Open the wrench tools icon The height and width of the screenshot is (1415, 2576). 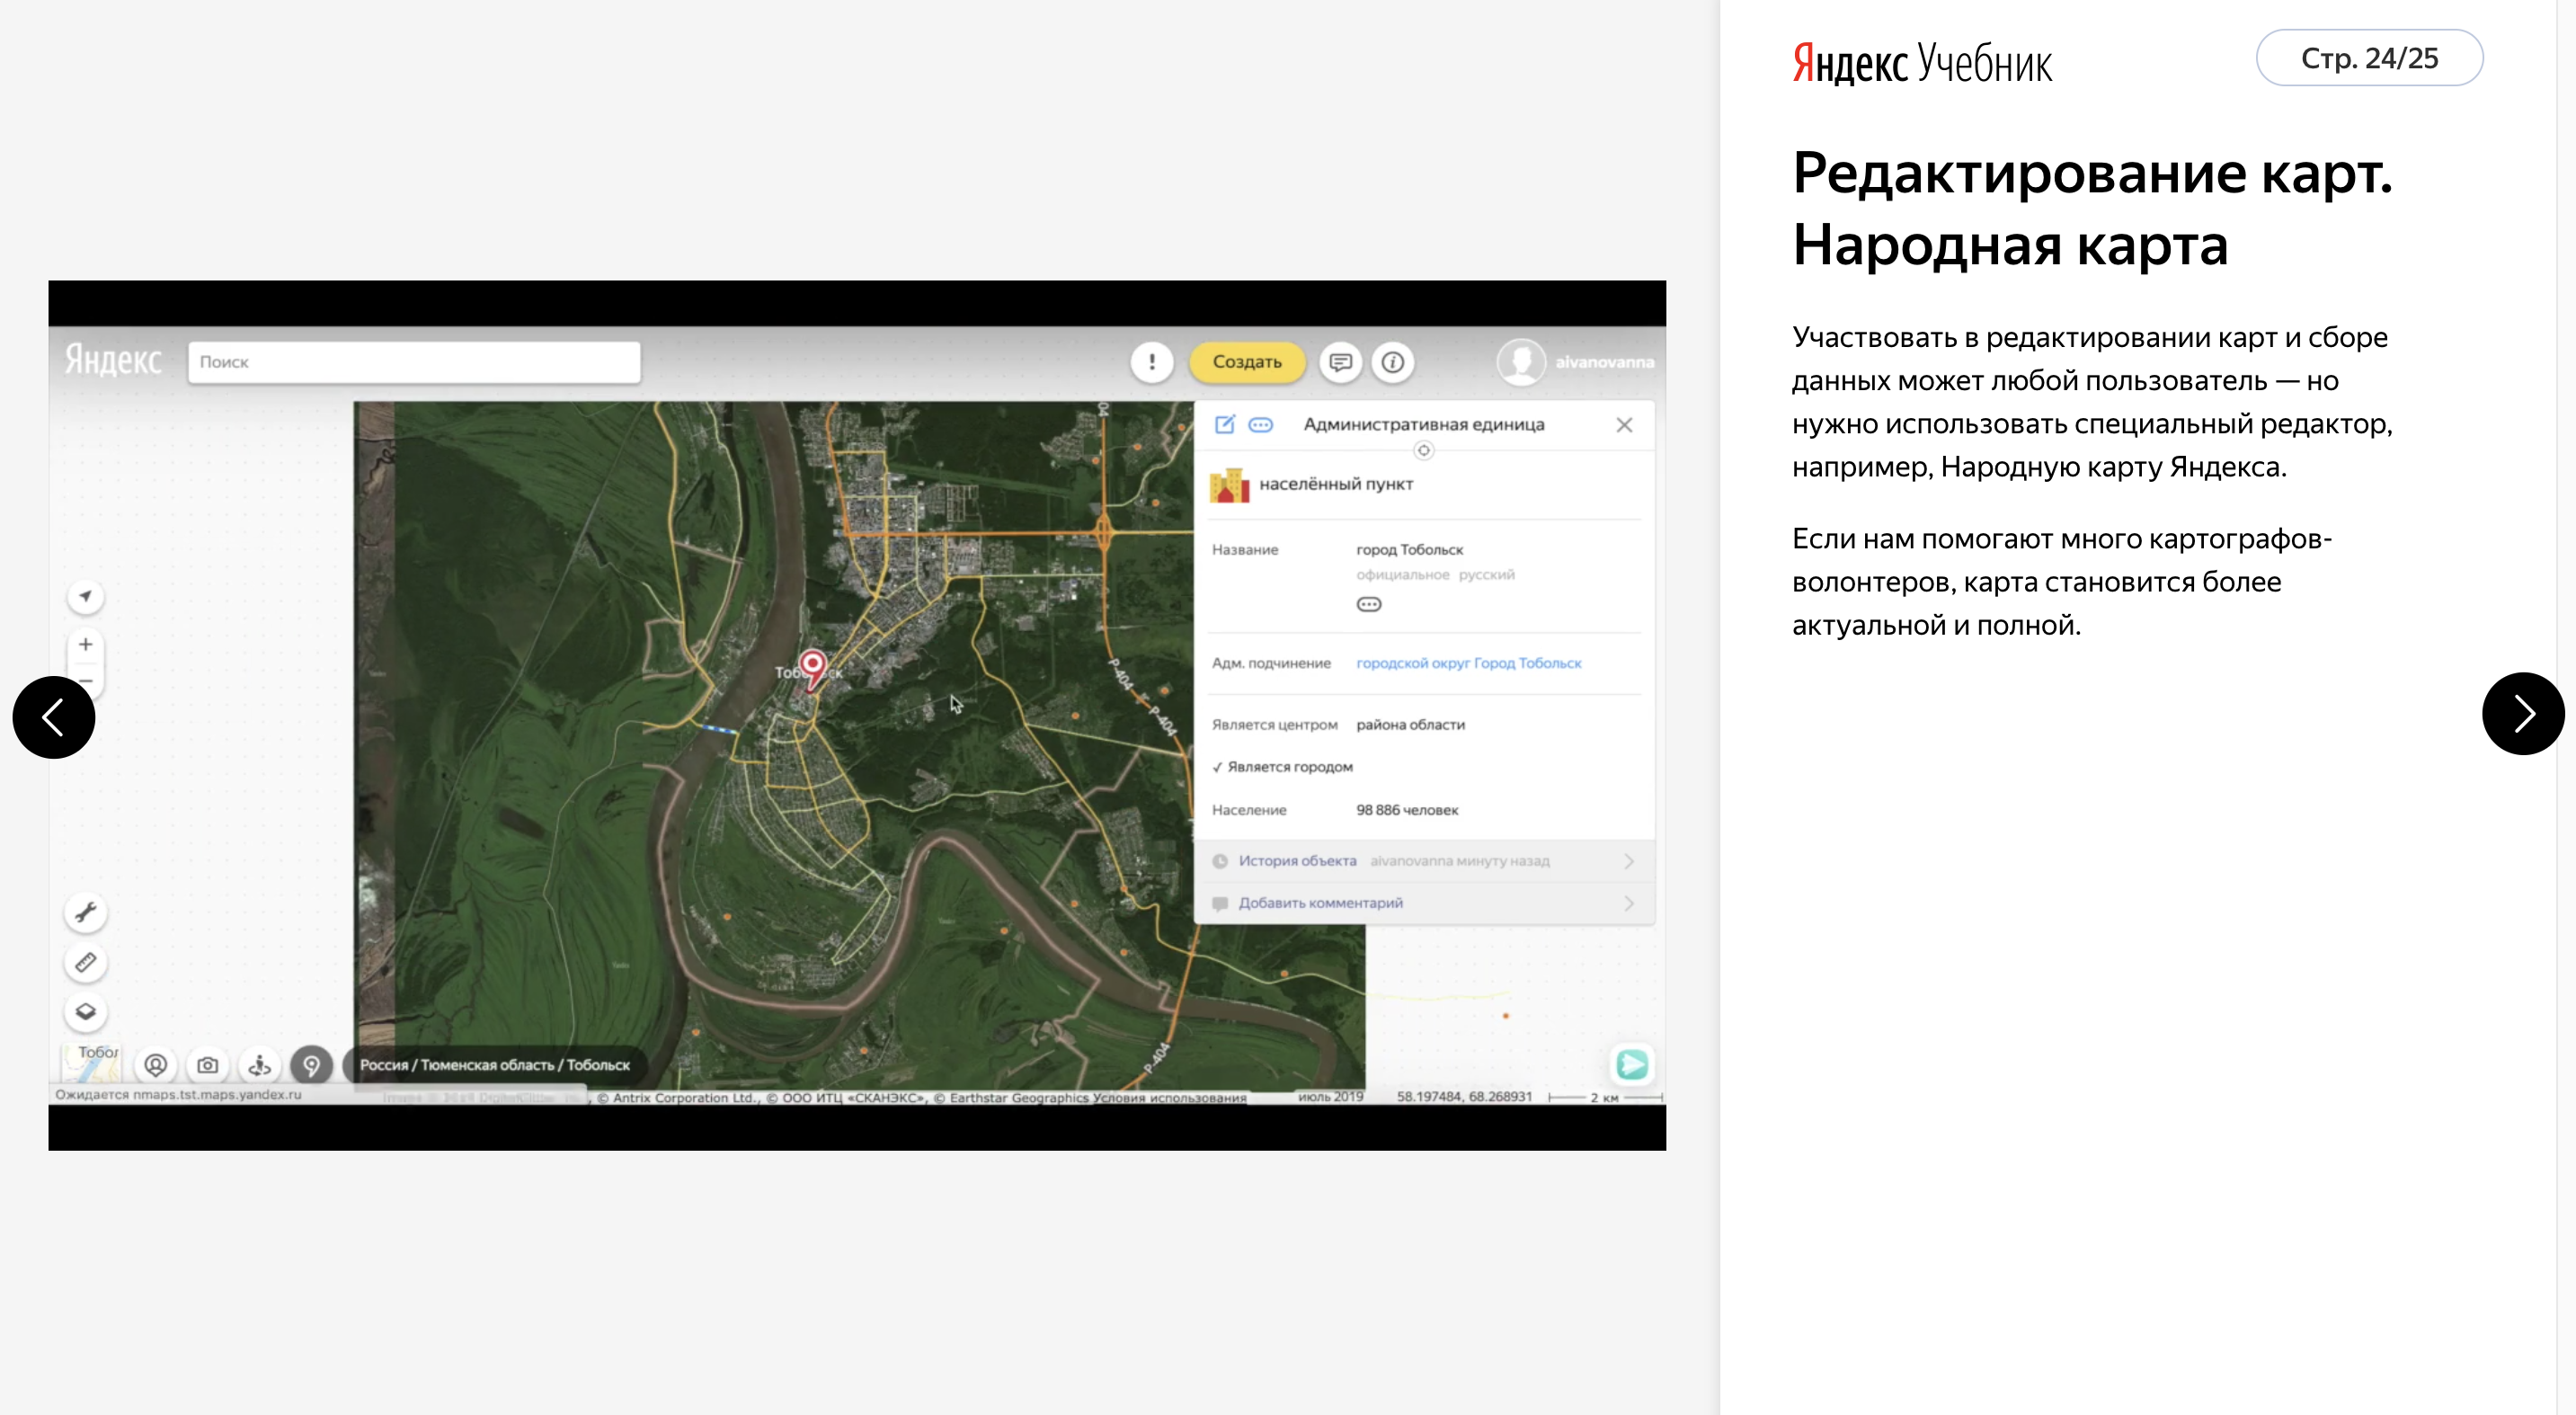point(86,912)
